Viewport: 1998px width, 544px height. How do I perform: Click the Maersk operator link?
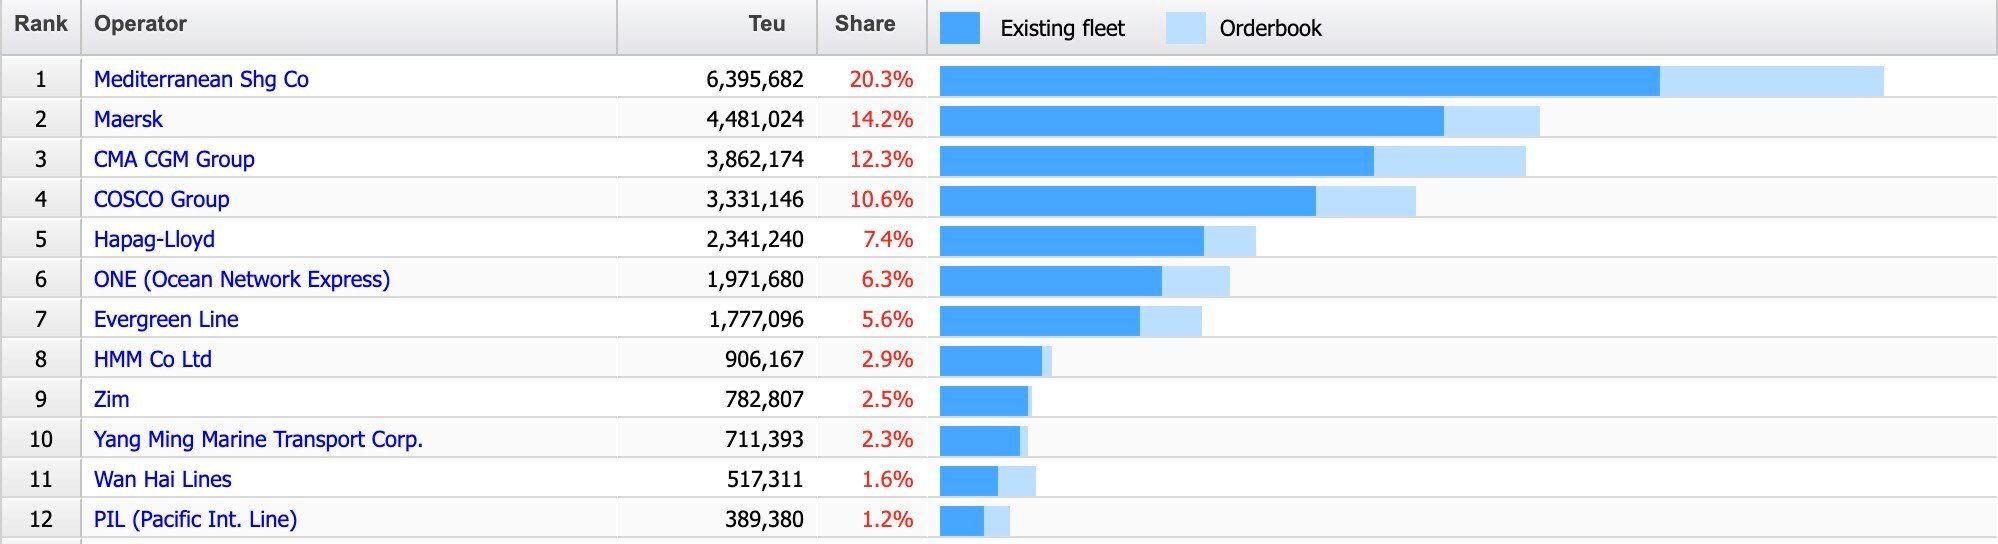(x=128, y=120)
